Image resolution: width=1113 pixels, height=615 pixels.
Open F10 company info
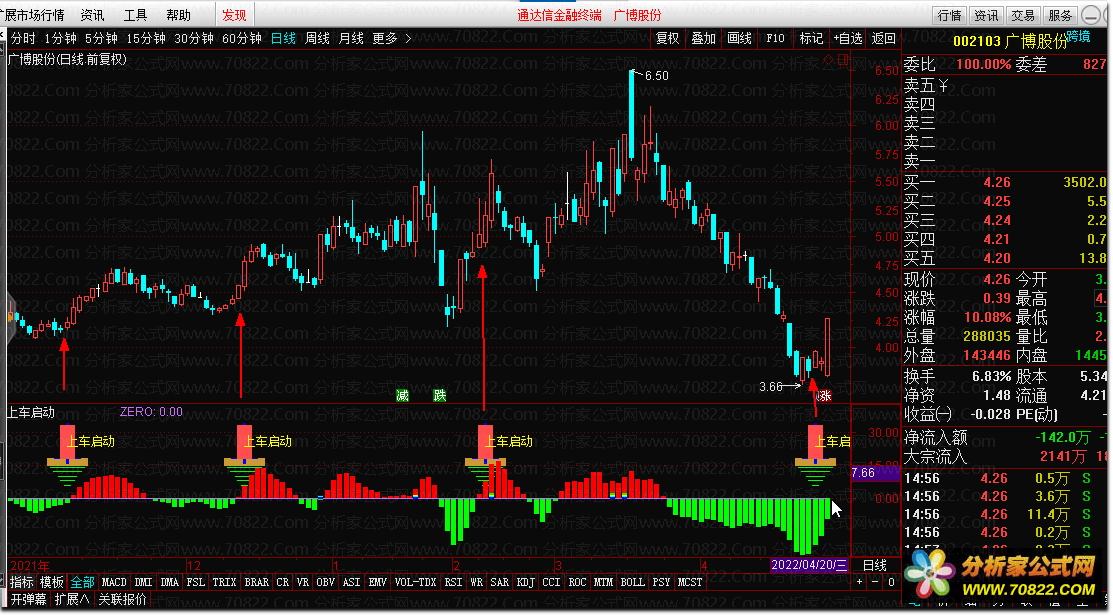[775, 38]
